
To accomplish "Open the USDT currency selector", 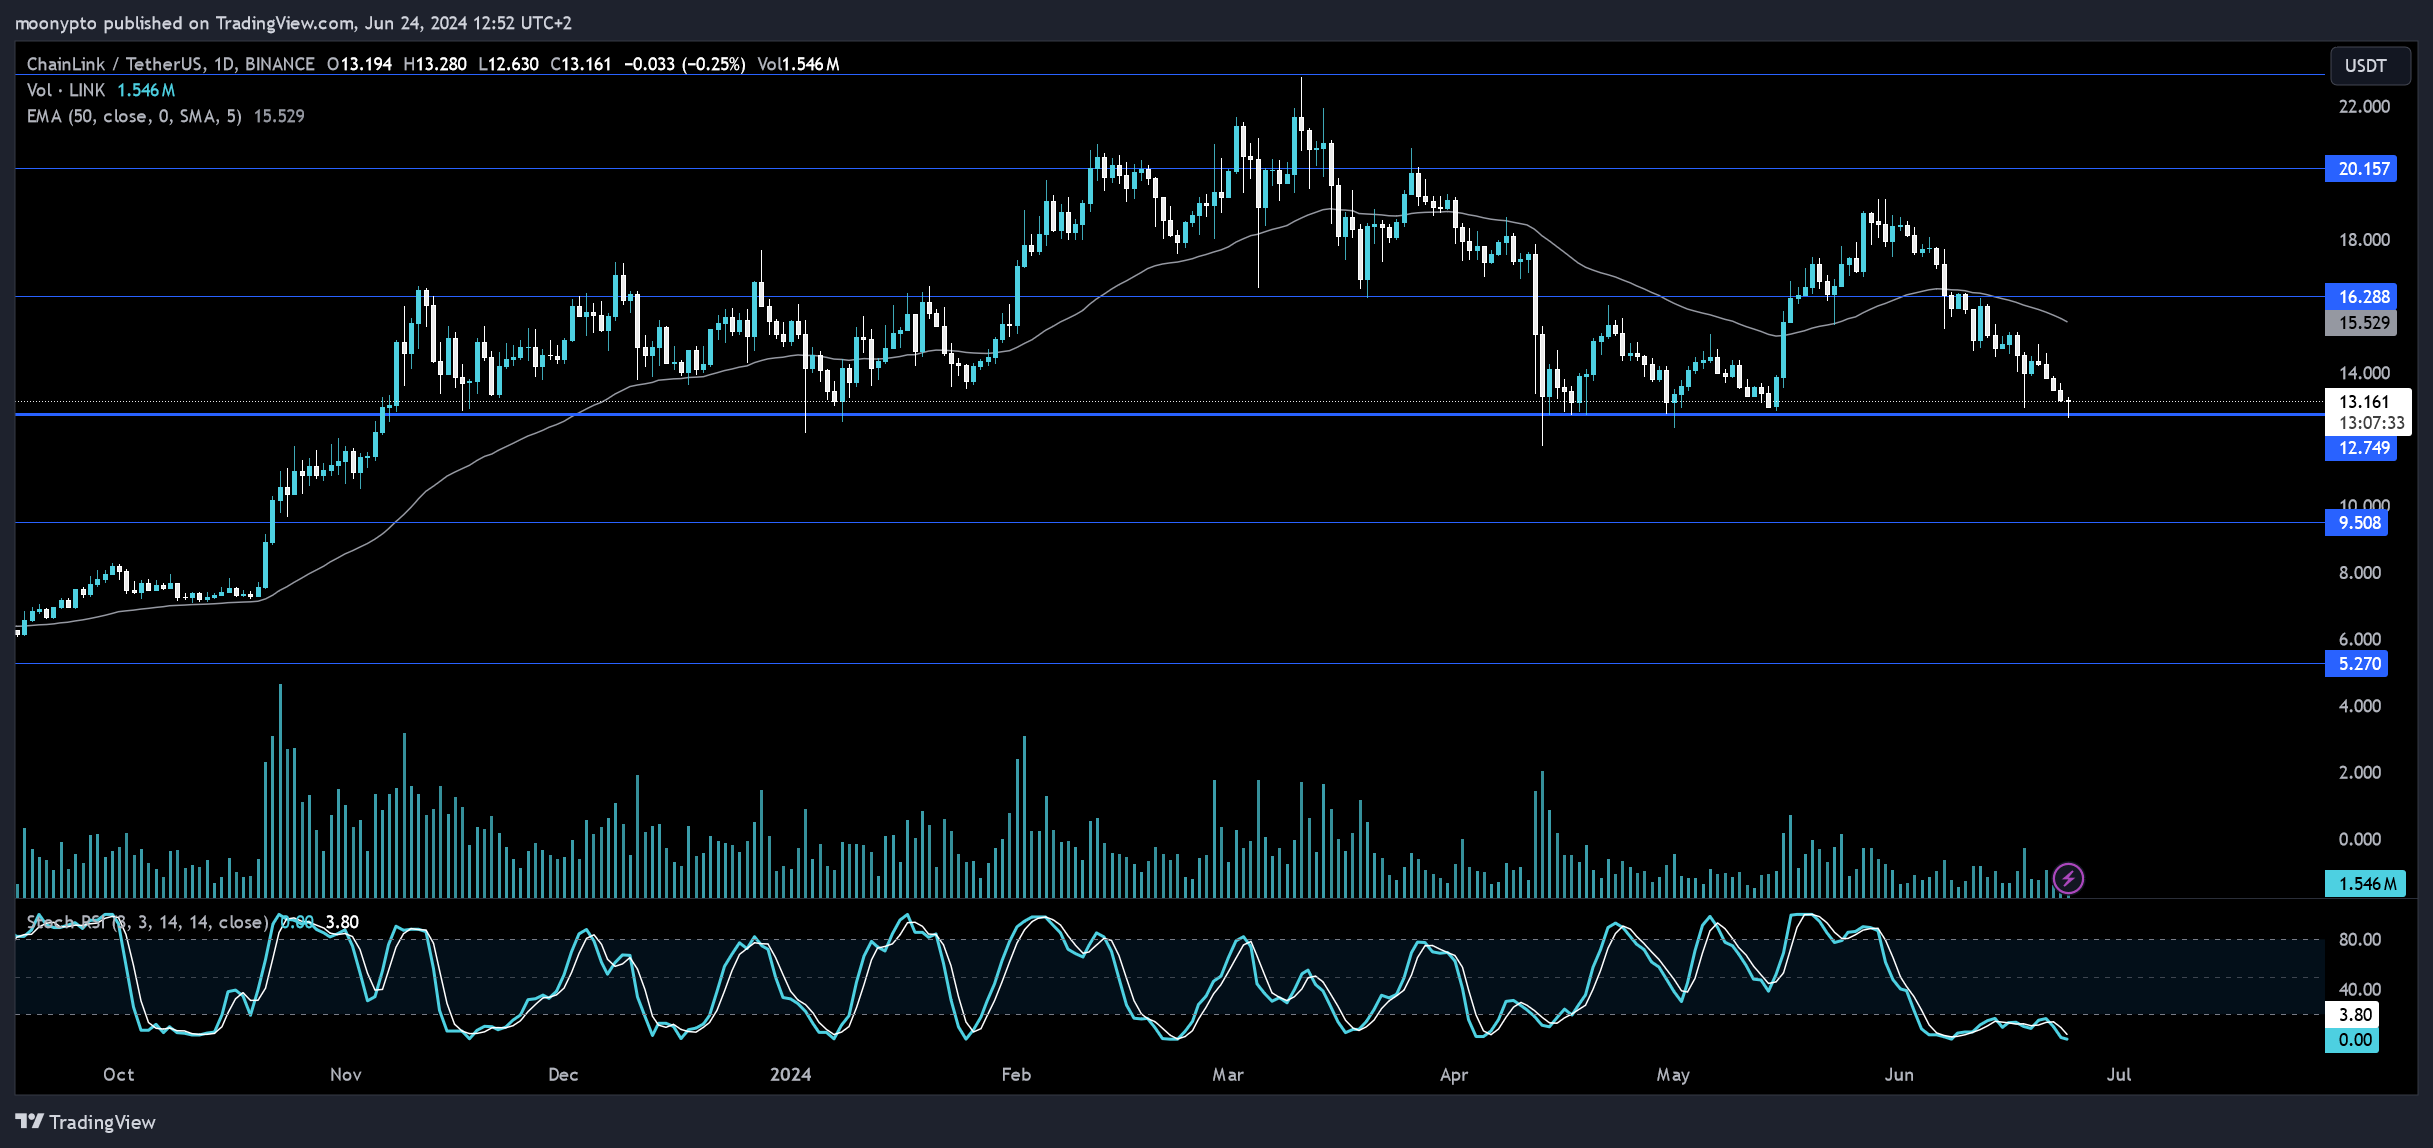I will pyautogui.click(x=2370, y=66).
